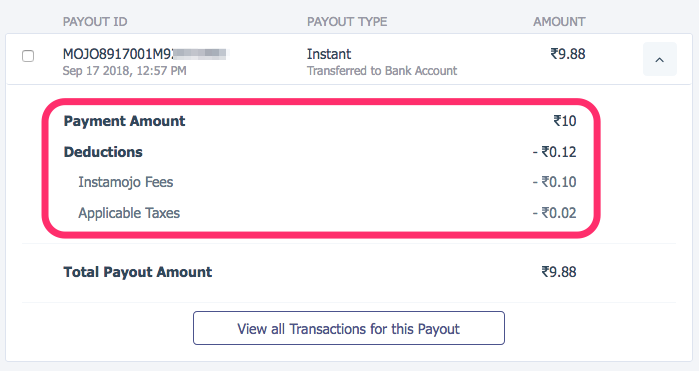Click the ₹10 payment amount value
Screen dimensions: 699x371
(x=564, y=121)
